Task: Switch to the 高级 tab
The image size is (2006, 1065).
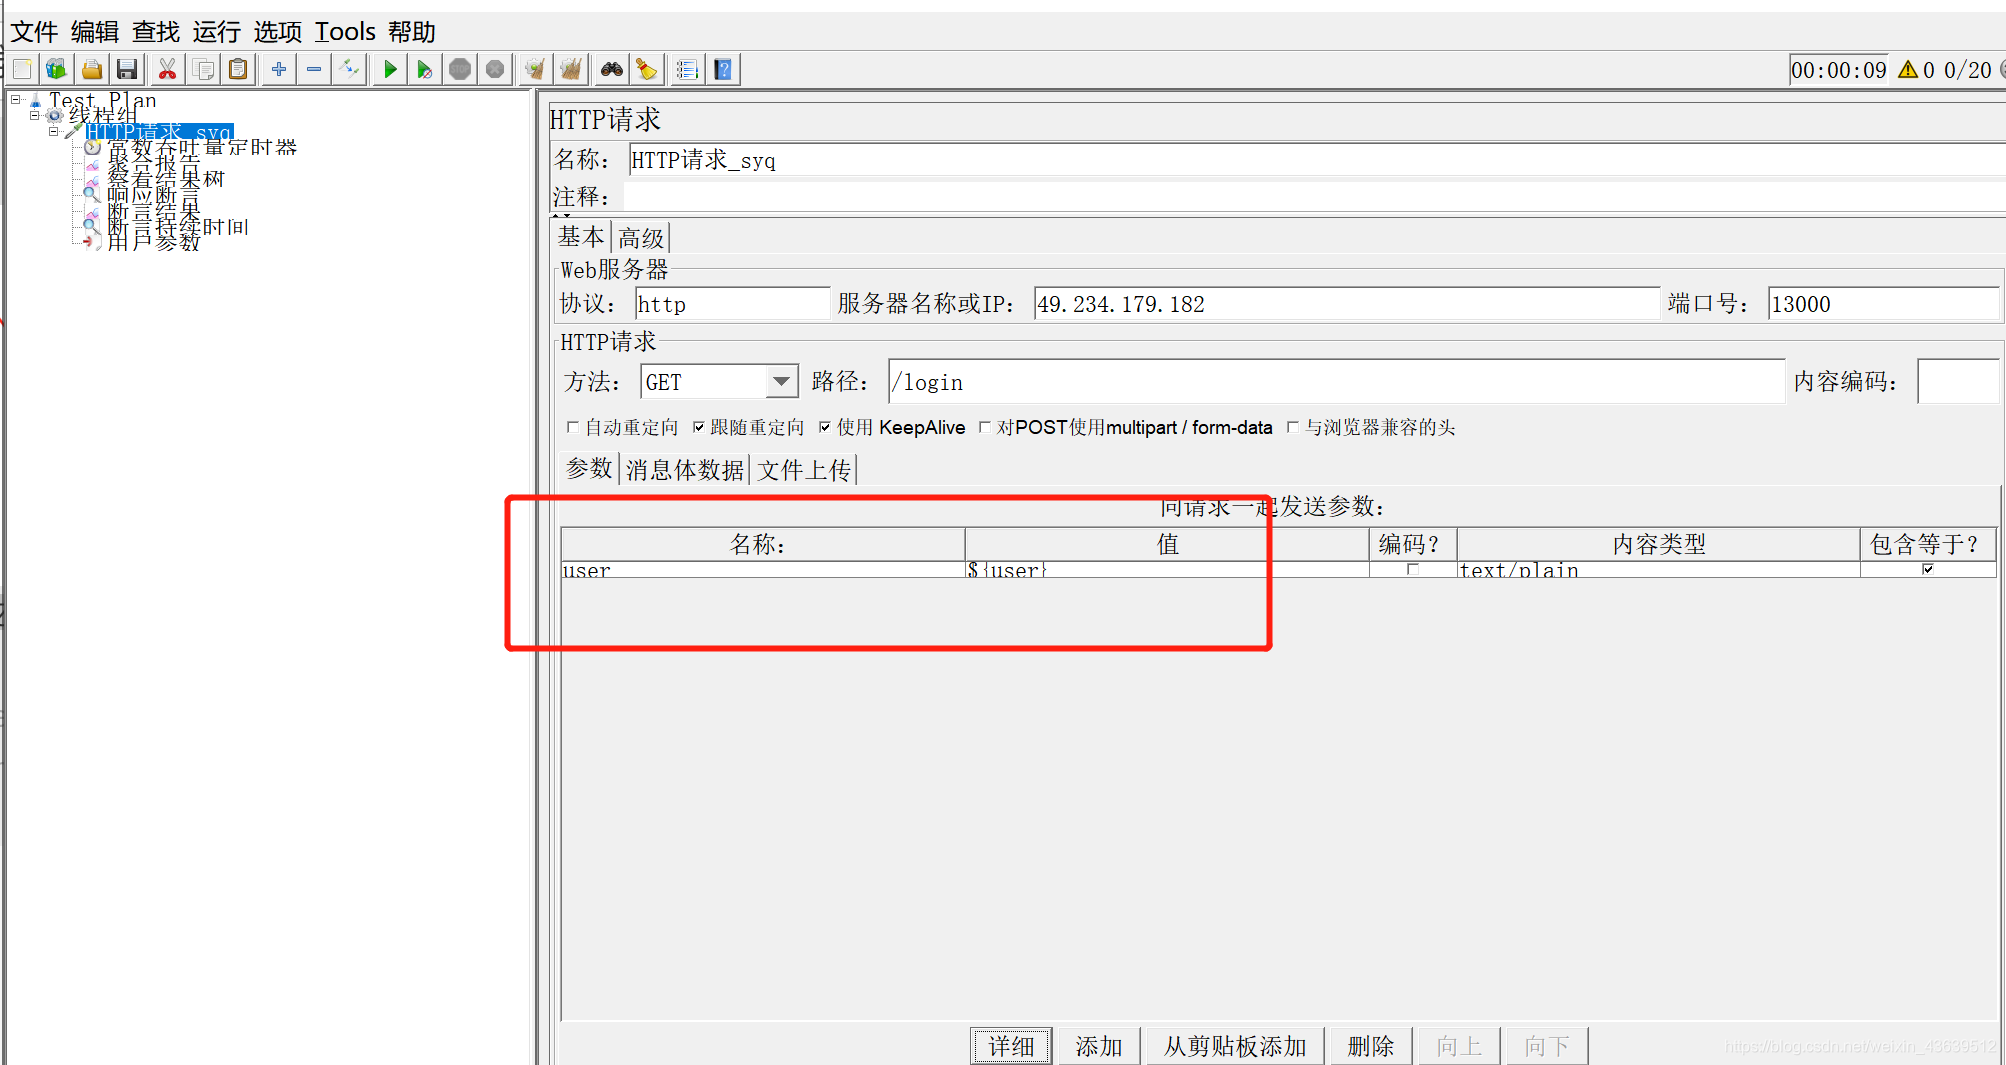Action: coord(641,237)
